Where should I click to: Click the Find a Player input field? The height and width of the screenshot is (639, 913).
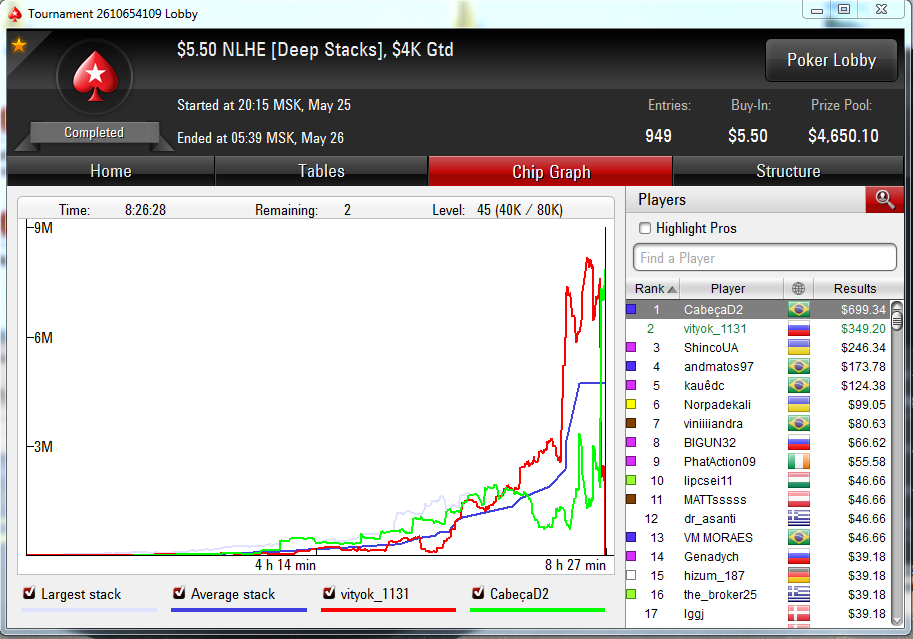point(765,257)
